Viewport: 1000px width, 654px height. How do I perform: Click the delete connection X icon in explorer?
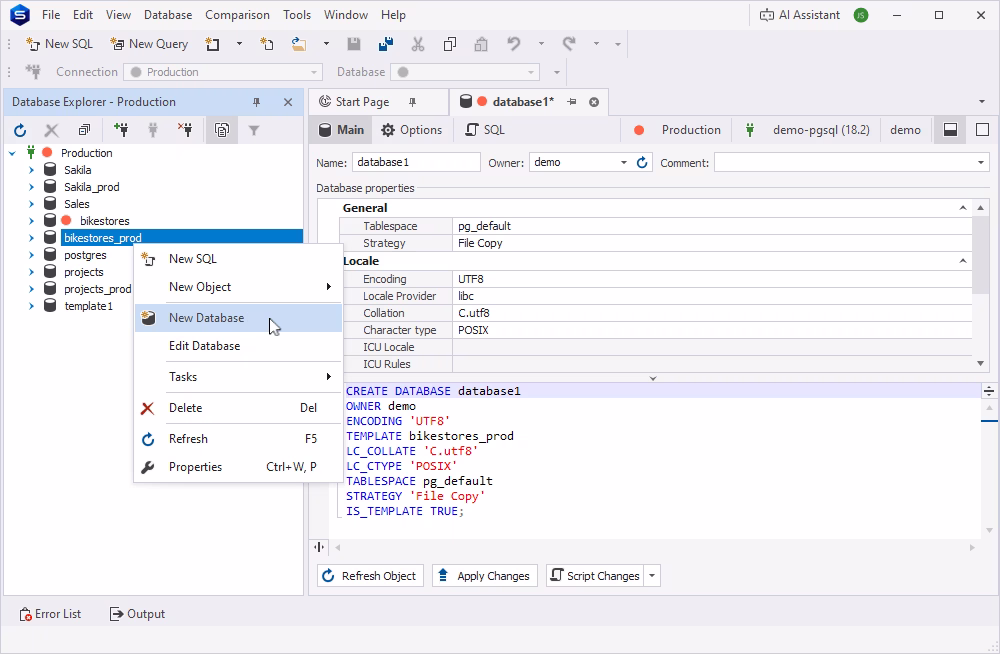click(52, 130)
